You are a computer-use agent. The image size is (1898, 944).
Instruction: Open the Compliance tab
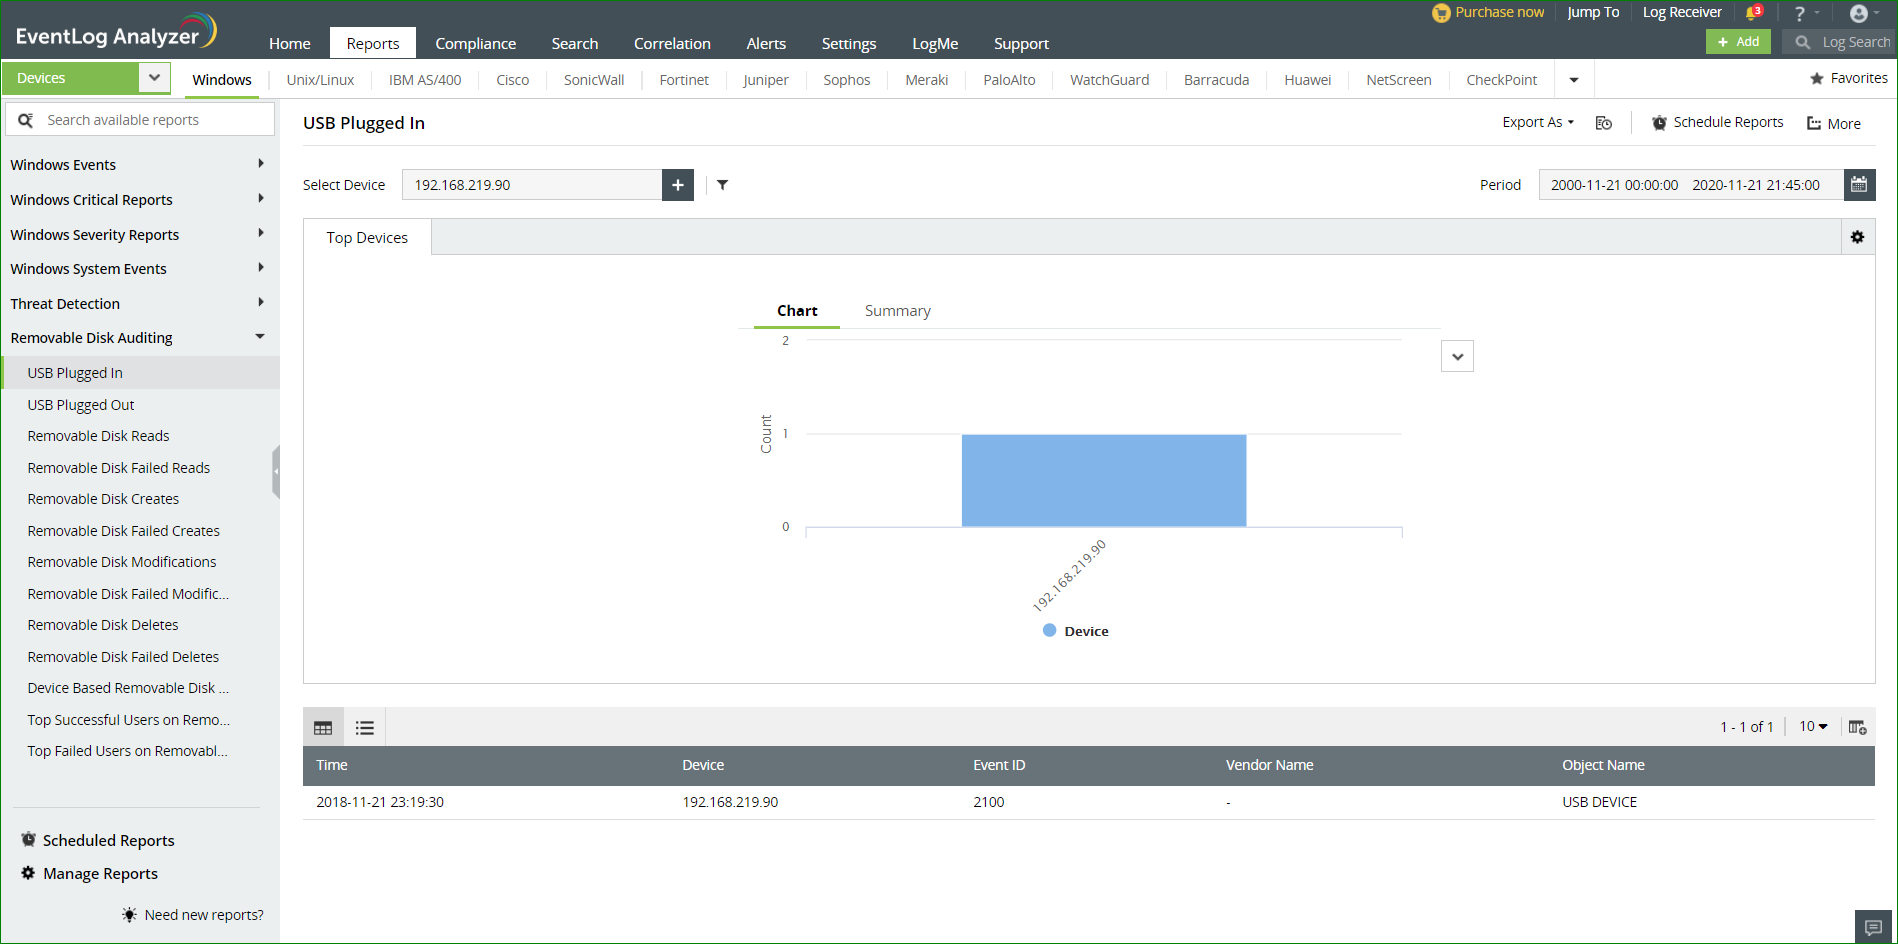476,43
